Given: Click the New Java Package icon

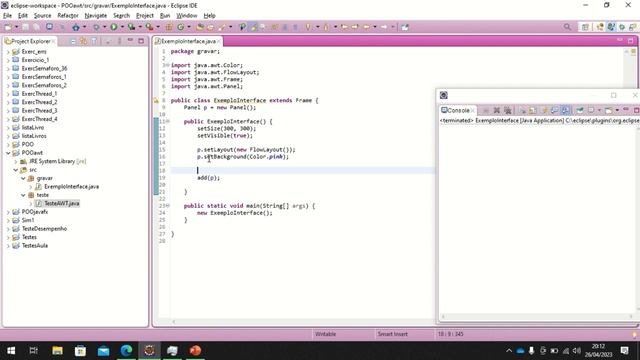Looking at the screenshot, I should [169, 27].
